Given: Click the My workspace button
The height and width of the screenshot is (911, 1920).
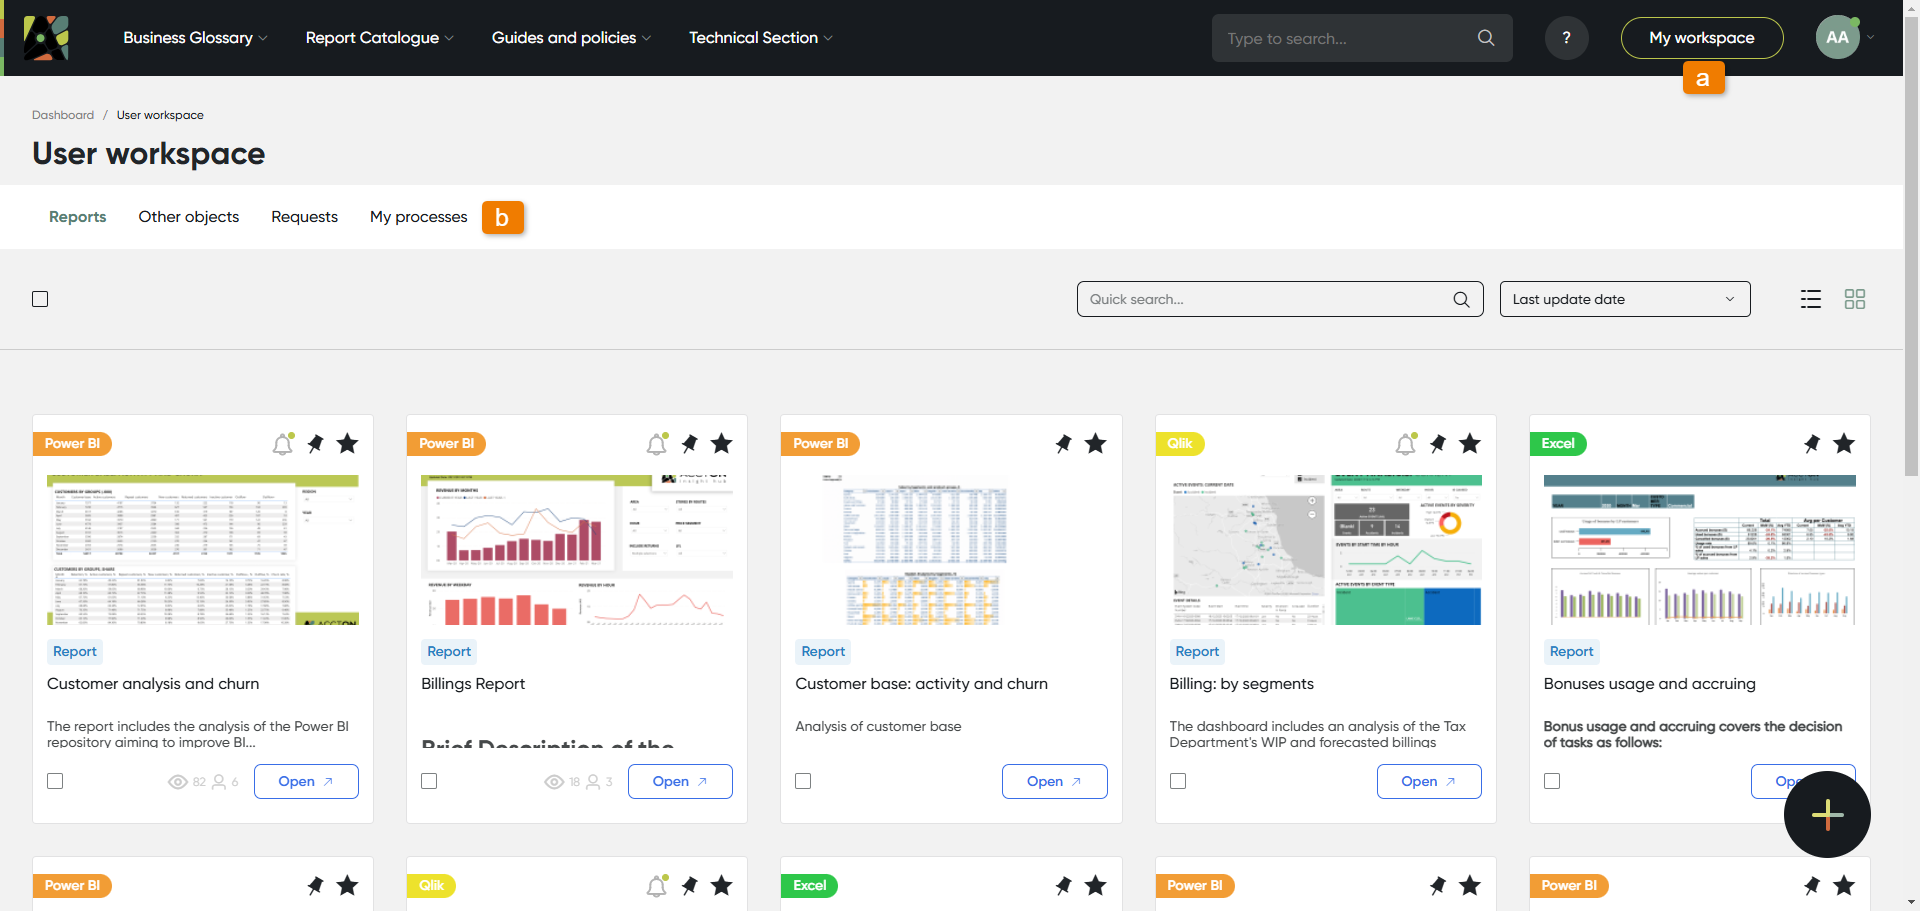Looking at the screenshot, I should tap(1701, 38).
